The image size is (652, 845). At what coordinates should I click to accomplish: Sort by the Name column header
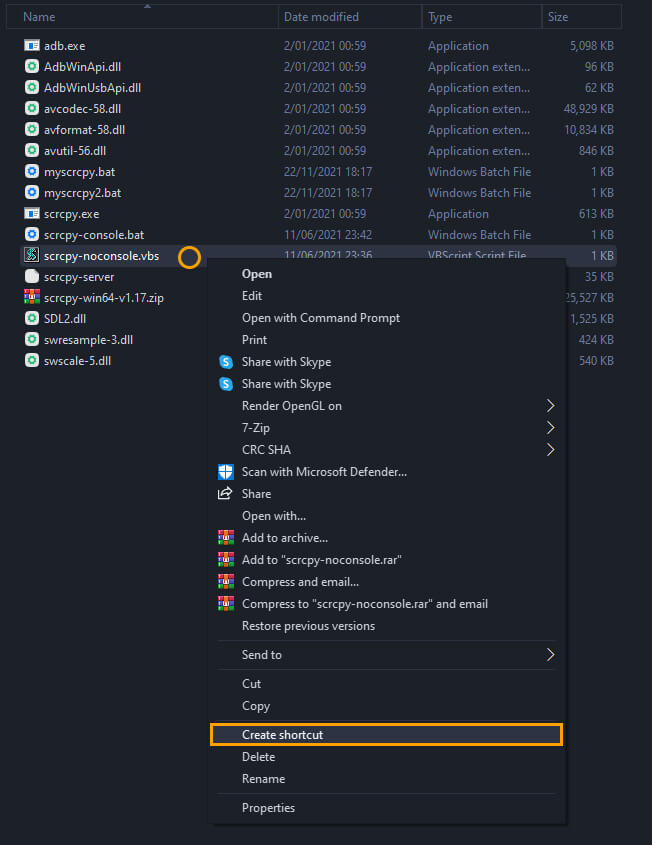point(142,17)
